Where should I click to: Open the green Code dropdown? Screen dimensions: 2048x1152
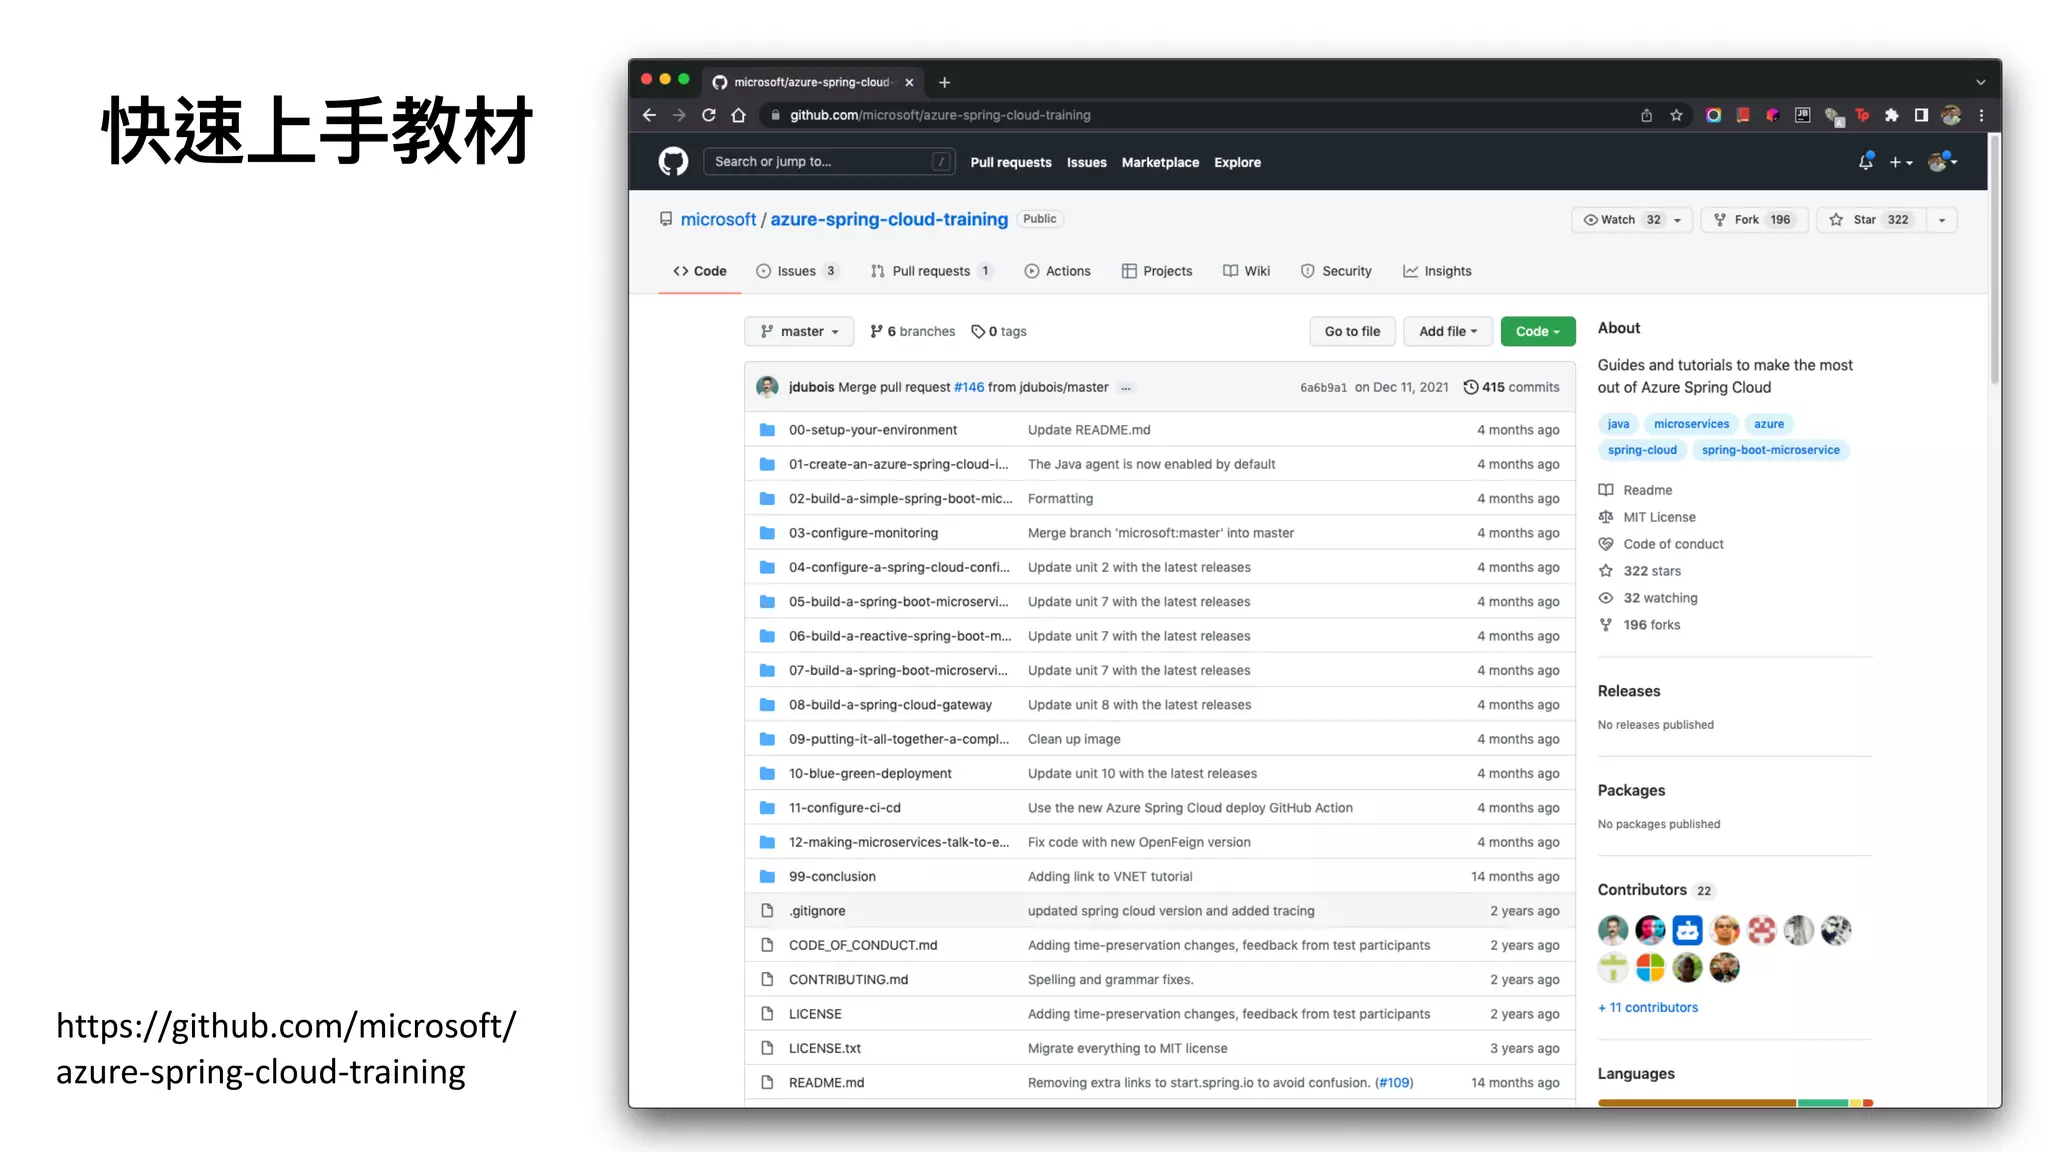(1537, 331)
